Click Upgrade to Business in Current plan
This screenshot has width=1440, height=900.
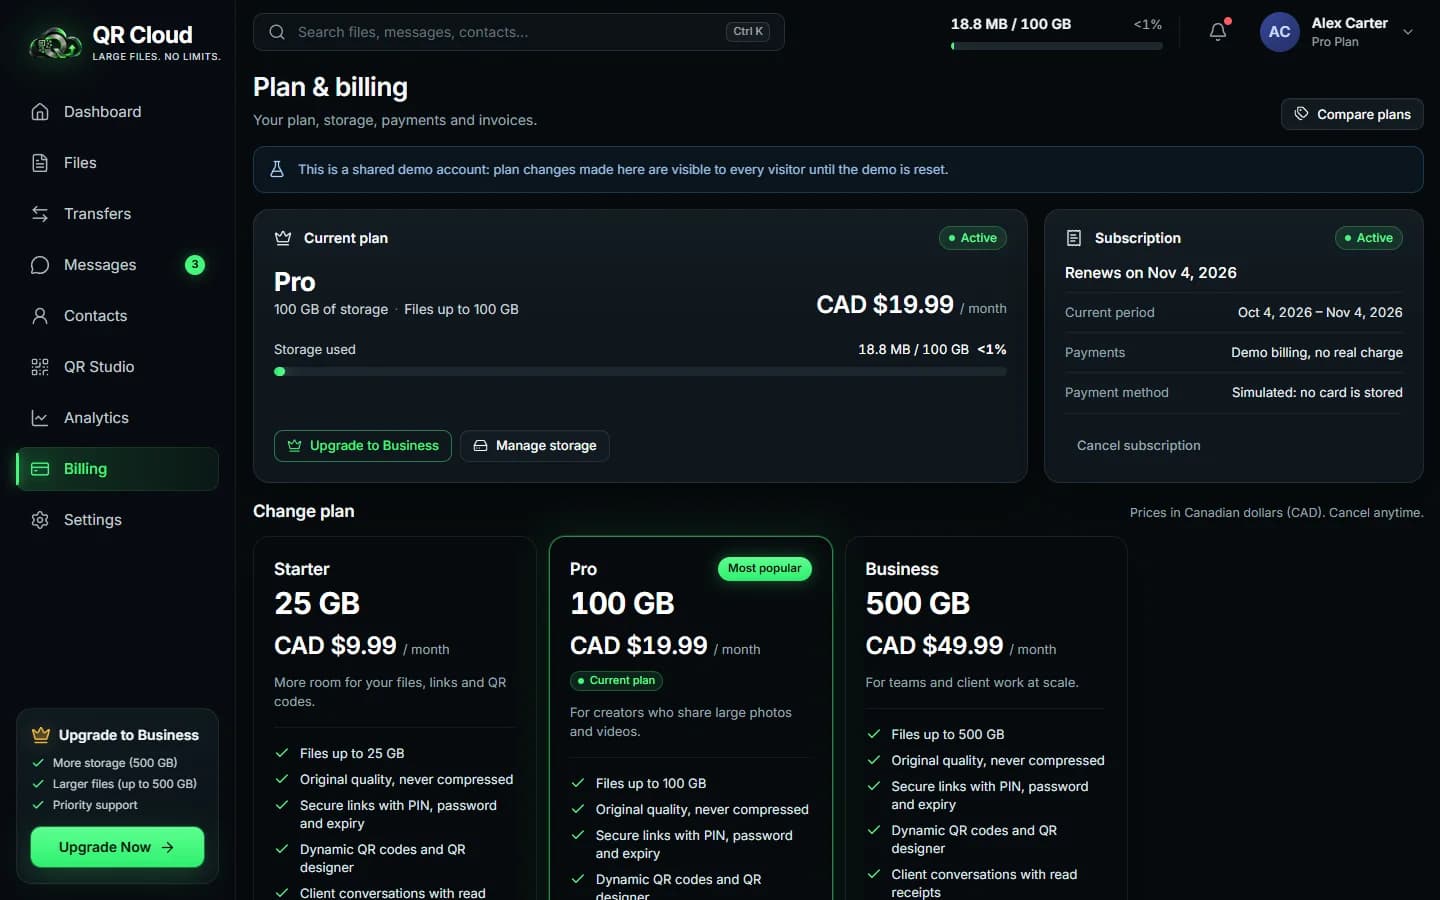pyautogui.click(x=363, y=446)
